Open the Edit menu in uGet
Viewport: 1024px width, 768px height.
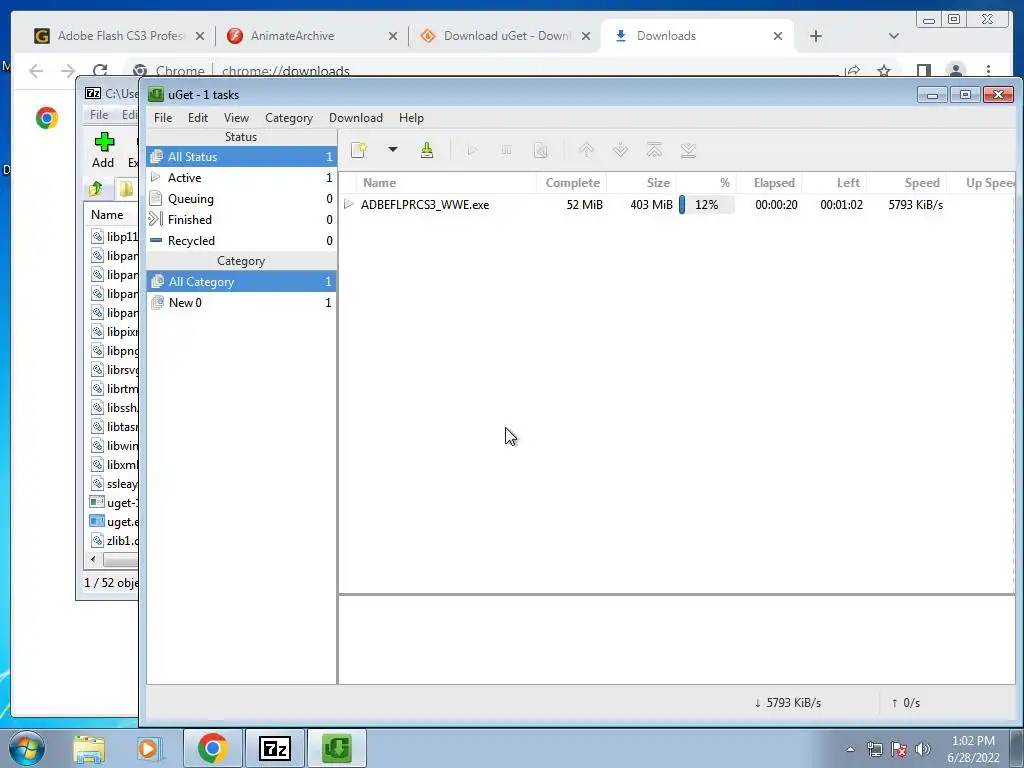point(198,118)
